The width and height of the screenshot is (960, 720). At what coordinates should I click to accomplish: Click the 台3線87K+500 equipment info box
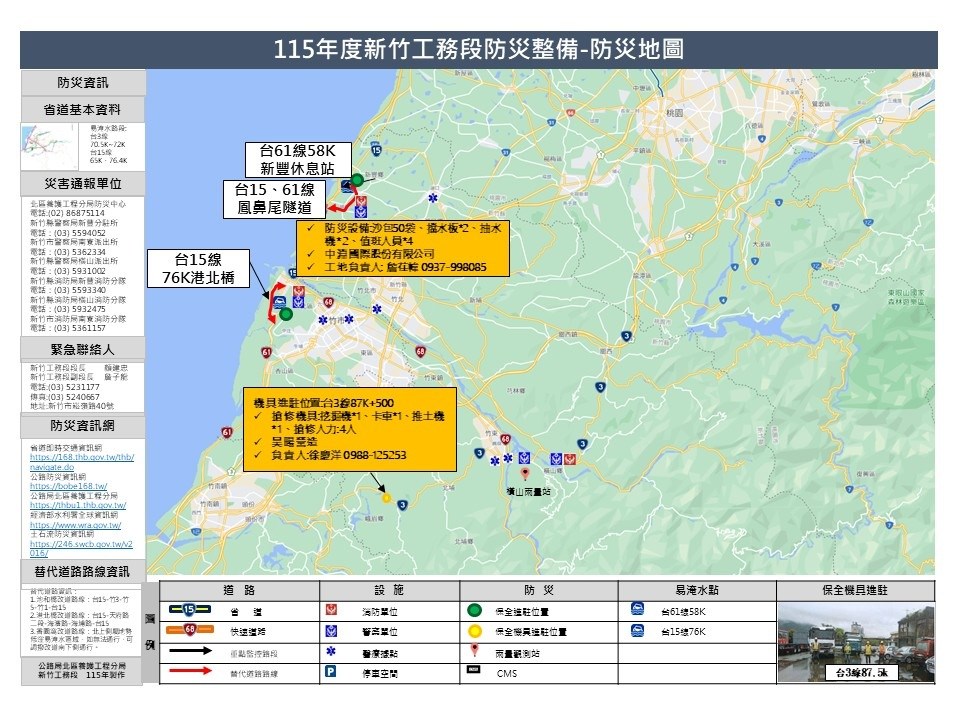click(x=352, y=430)
